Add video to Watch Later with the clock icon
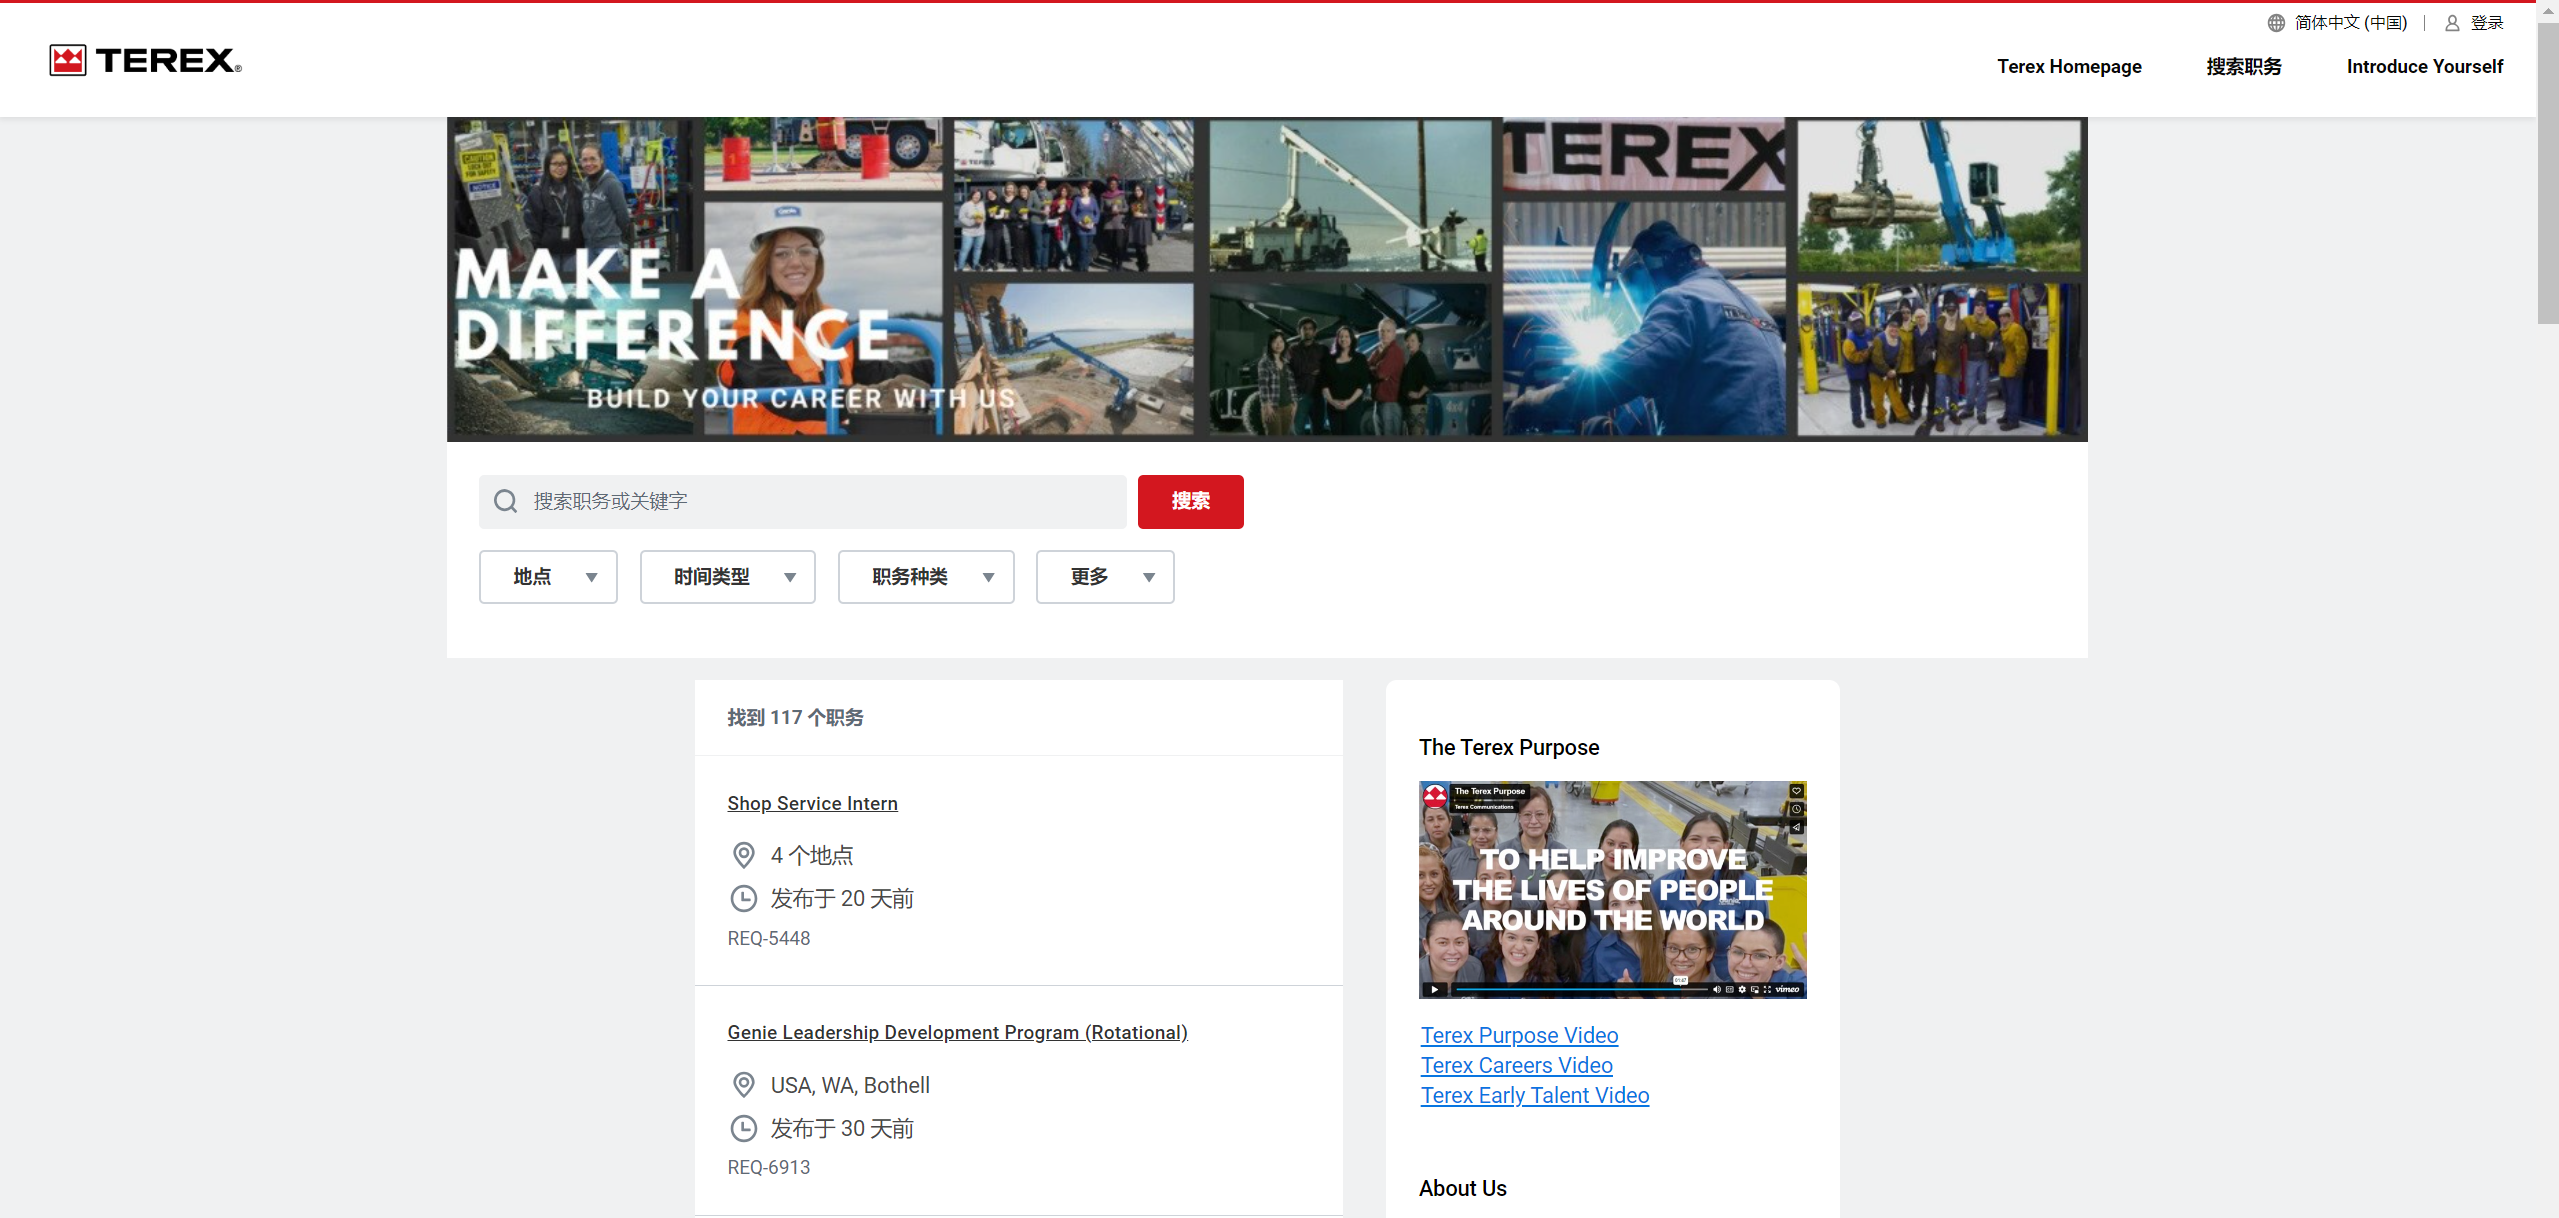This screenshot has height=1218, width=2559. point(1796,809)
